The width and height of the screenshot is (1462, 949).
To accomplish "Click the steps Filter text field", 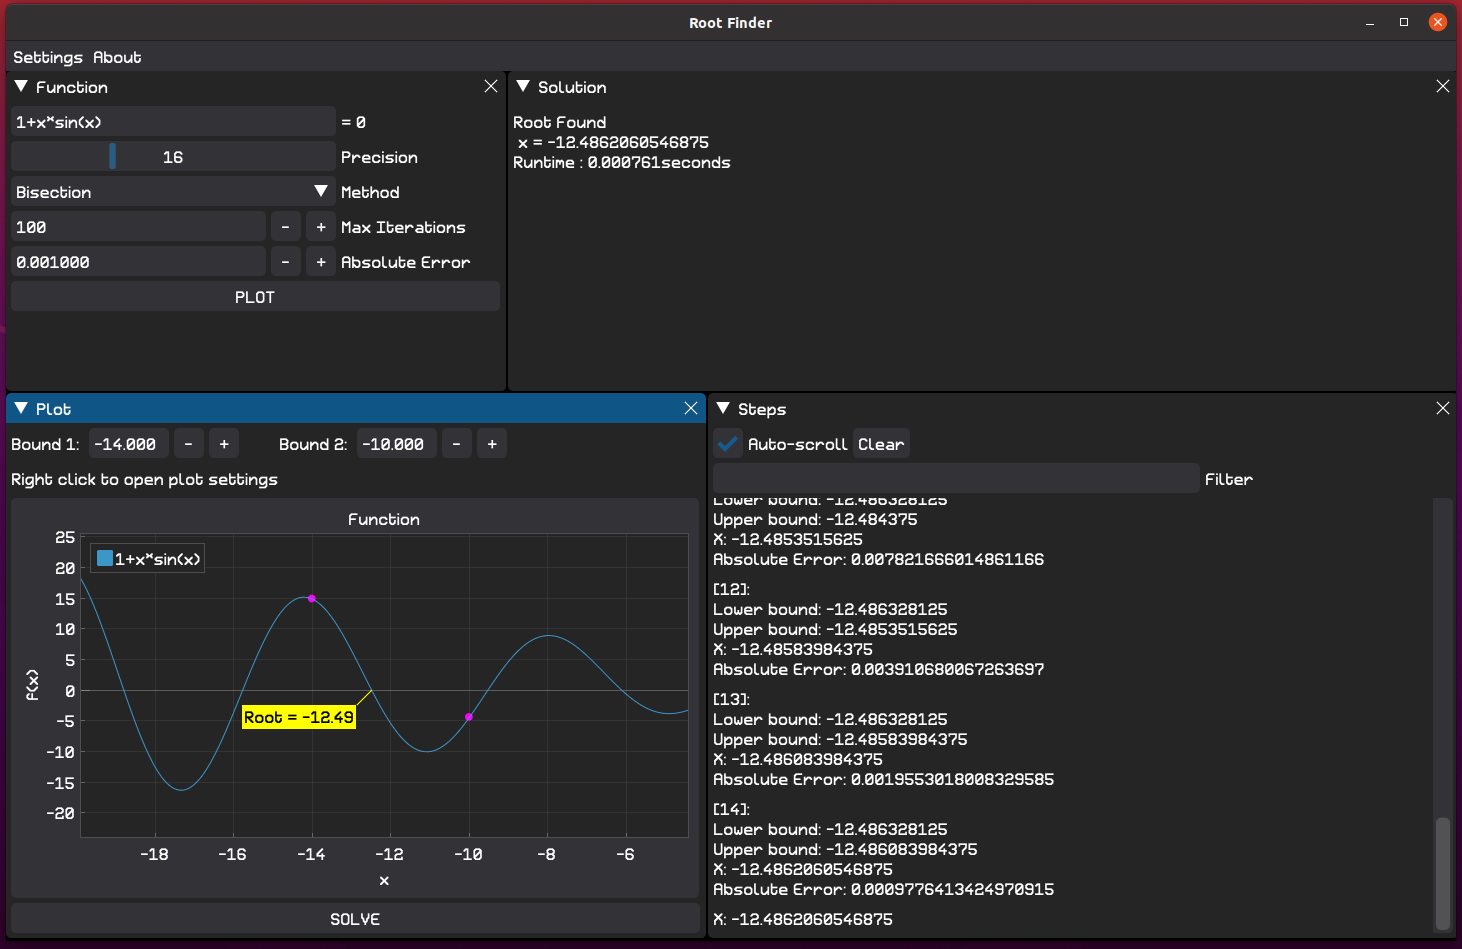I will pos(956,479).
